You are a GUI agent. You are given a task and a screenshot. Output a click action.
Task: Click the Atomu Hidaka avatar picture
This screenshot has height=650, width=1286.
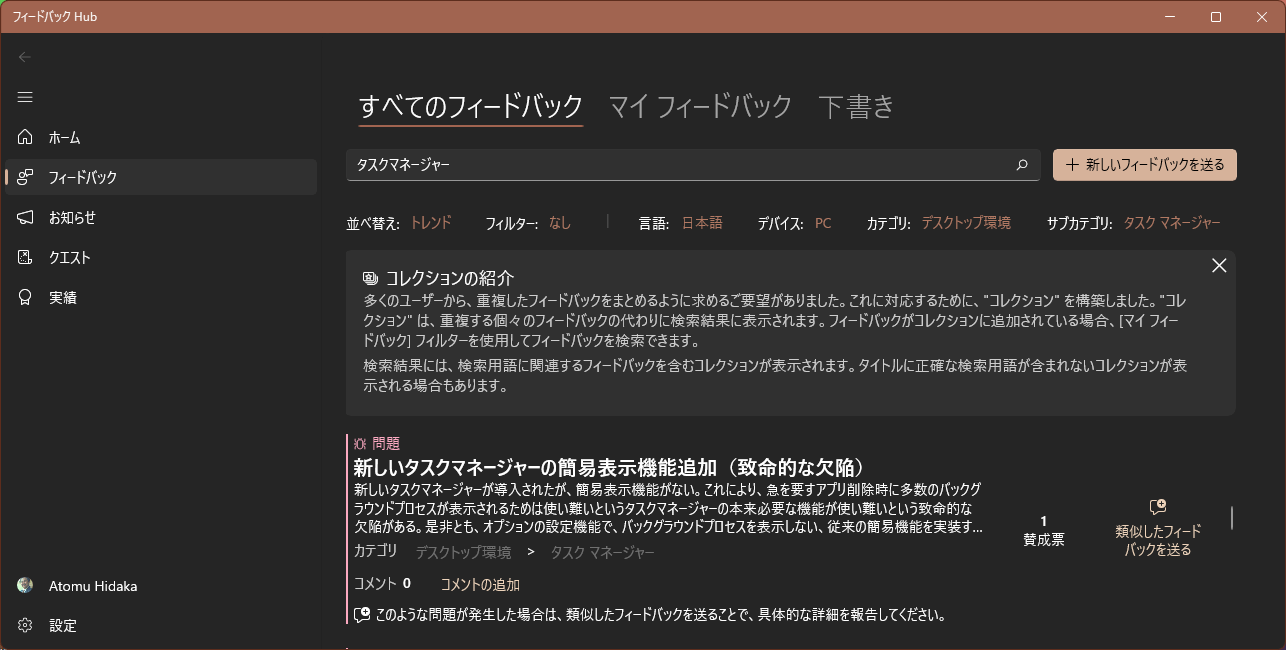pyautogui.click(x=25, y=585)
